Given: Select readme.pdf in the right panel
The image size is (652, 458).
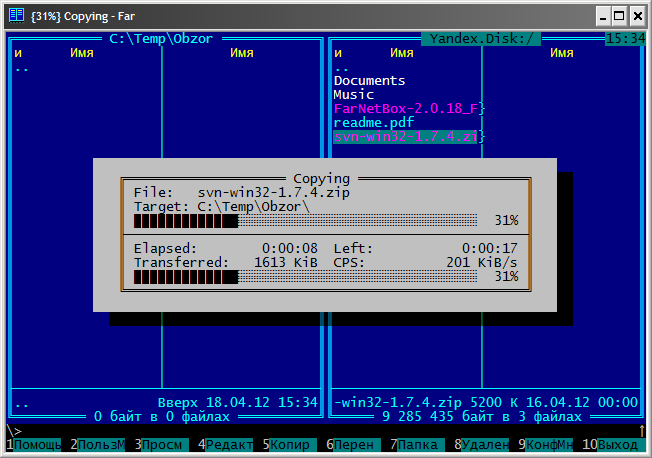Looking at the screenshot, I should (373, 123).
